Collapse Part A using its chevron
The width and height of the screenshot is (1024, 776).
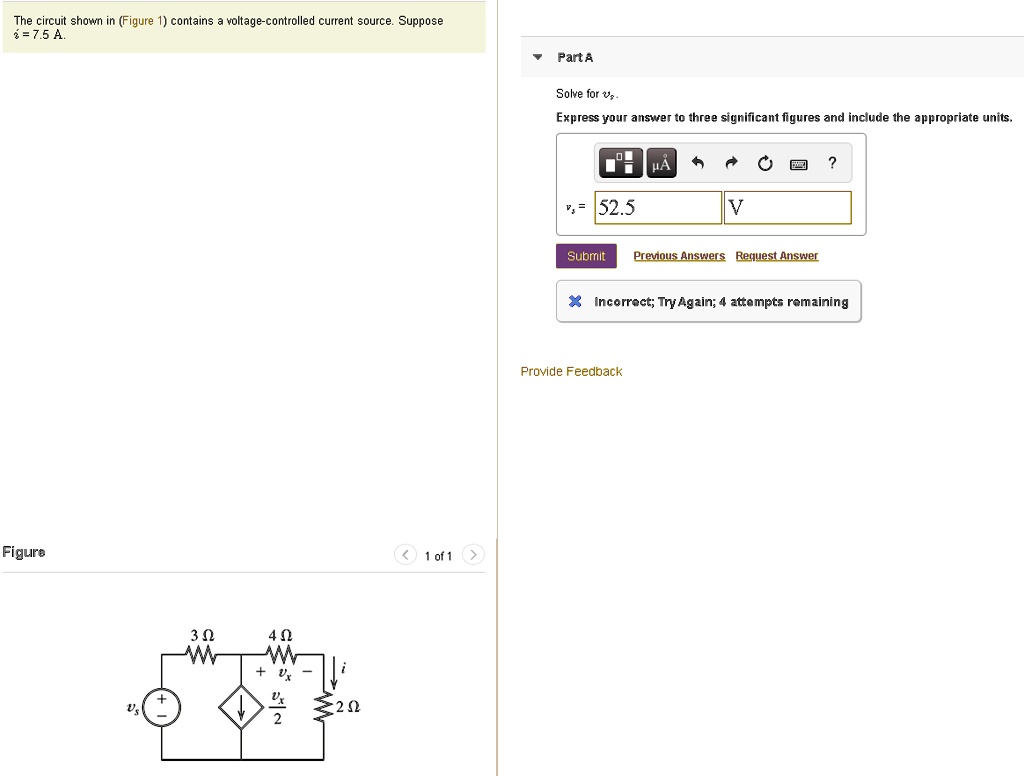[537, 57]
